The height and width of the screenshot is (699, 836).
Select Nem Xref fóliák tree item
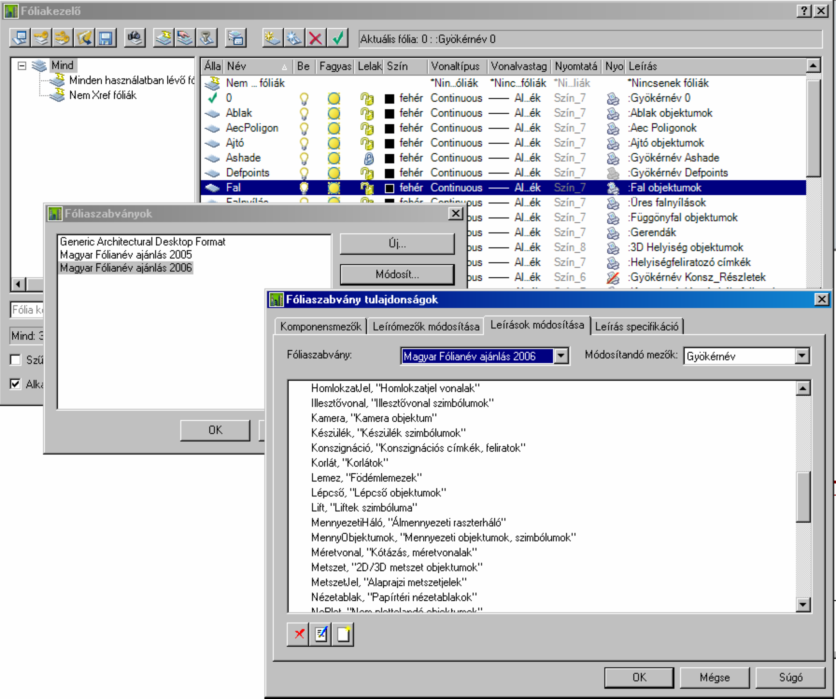[102, 95]
